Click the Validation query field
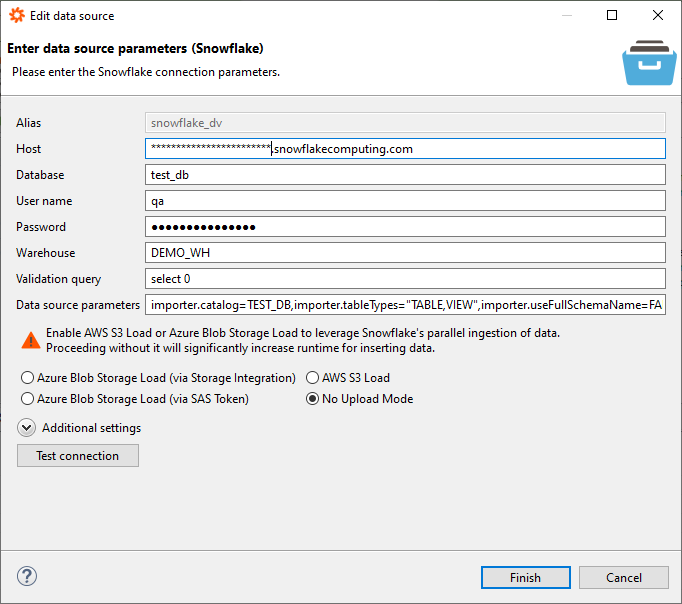 [x=404, y=279]
